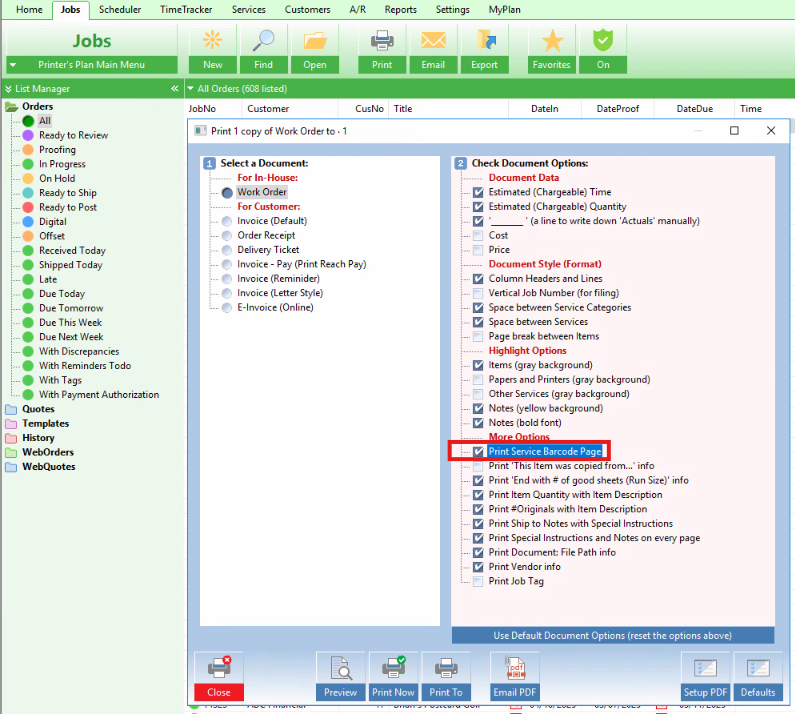Enable the Cost checkbox
Viewport: 795px width, 714px height.
point(478,235)
